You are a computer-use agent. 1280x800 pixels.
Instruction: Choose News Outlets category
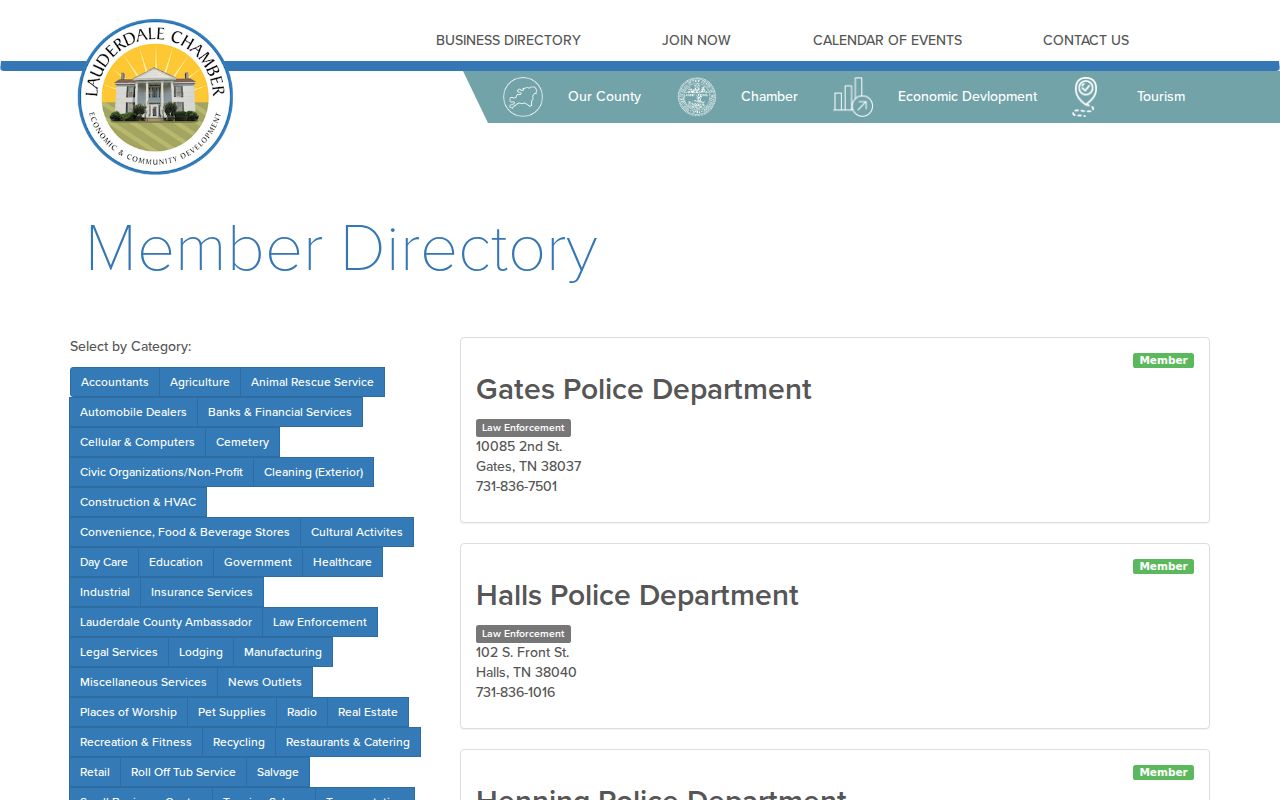click(265, 682)
